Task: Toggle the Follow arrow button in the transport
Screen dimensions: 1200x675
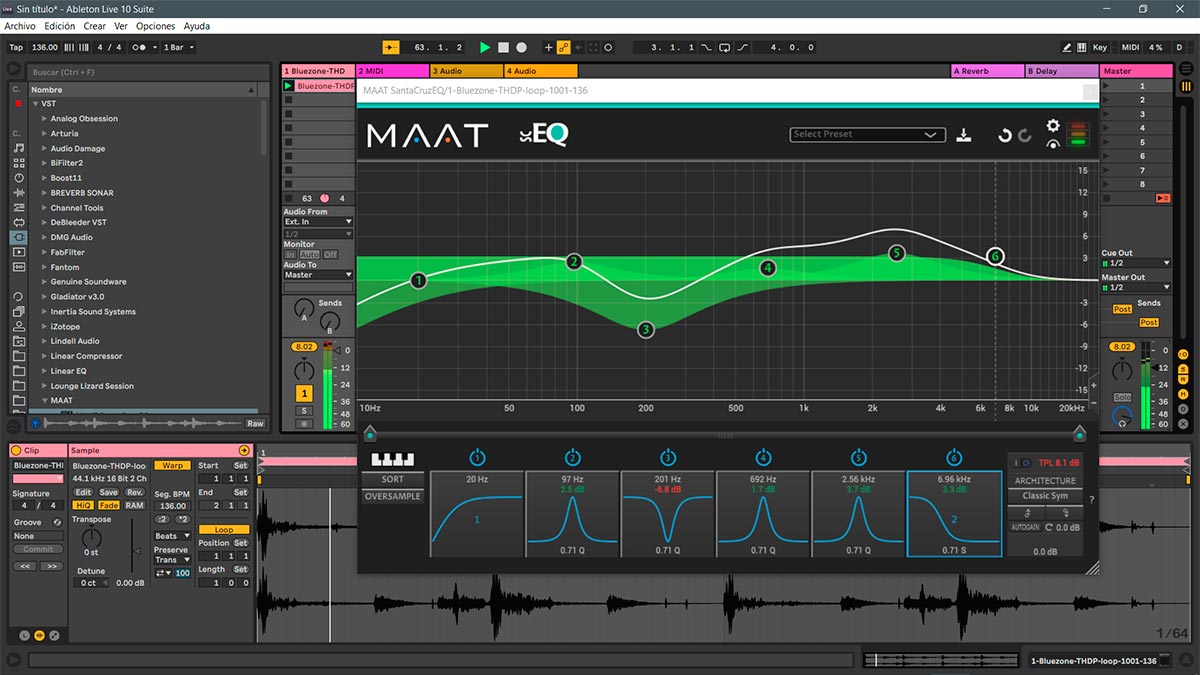Action: click(x=391, y=47)
